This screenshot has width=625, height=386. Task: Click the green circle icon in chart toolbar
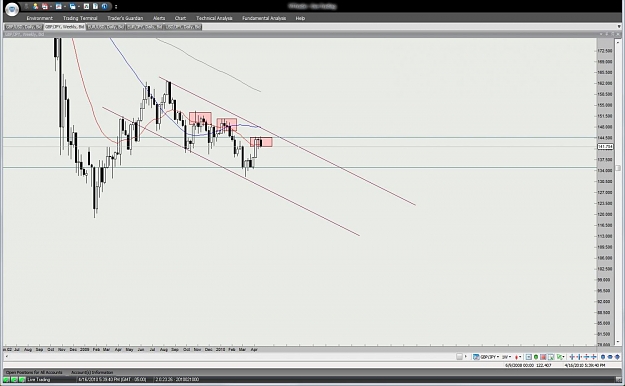point(536,357)
